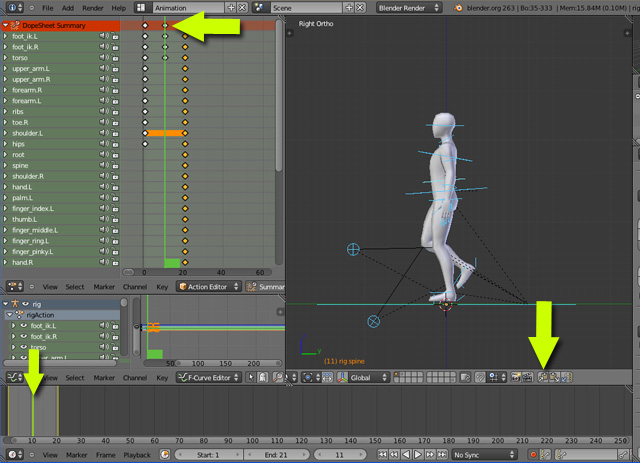Image resolution: width=640 pixels, height=463 pixels.
Task: Click the dope sheet vertical scrollbar
Action: (279, 96)
